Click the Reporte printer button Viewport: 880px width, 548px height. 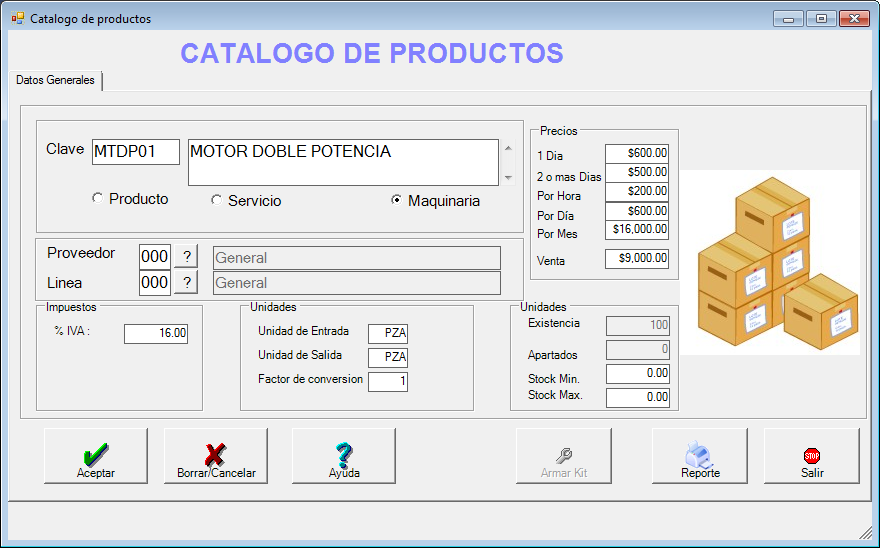[x=700, y=456]
